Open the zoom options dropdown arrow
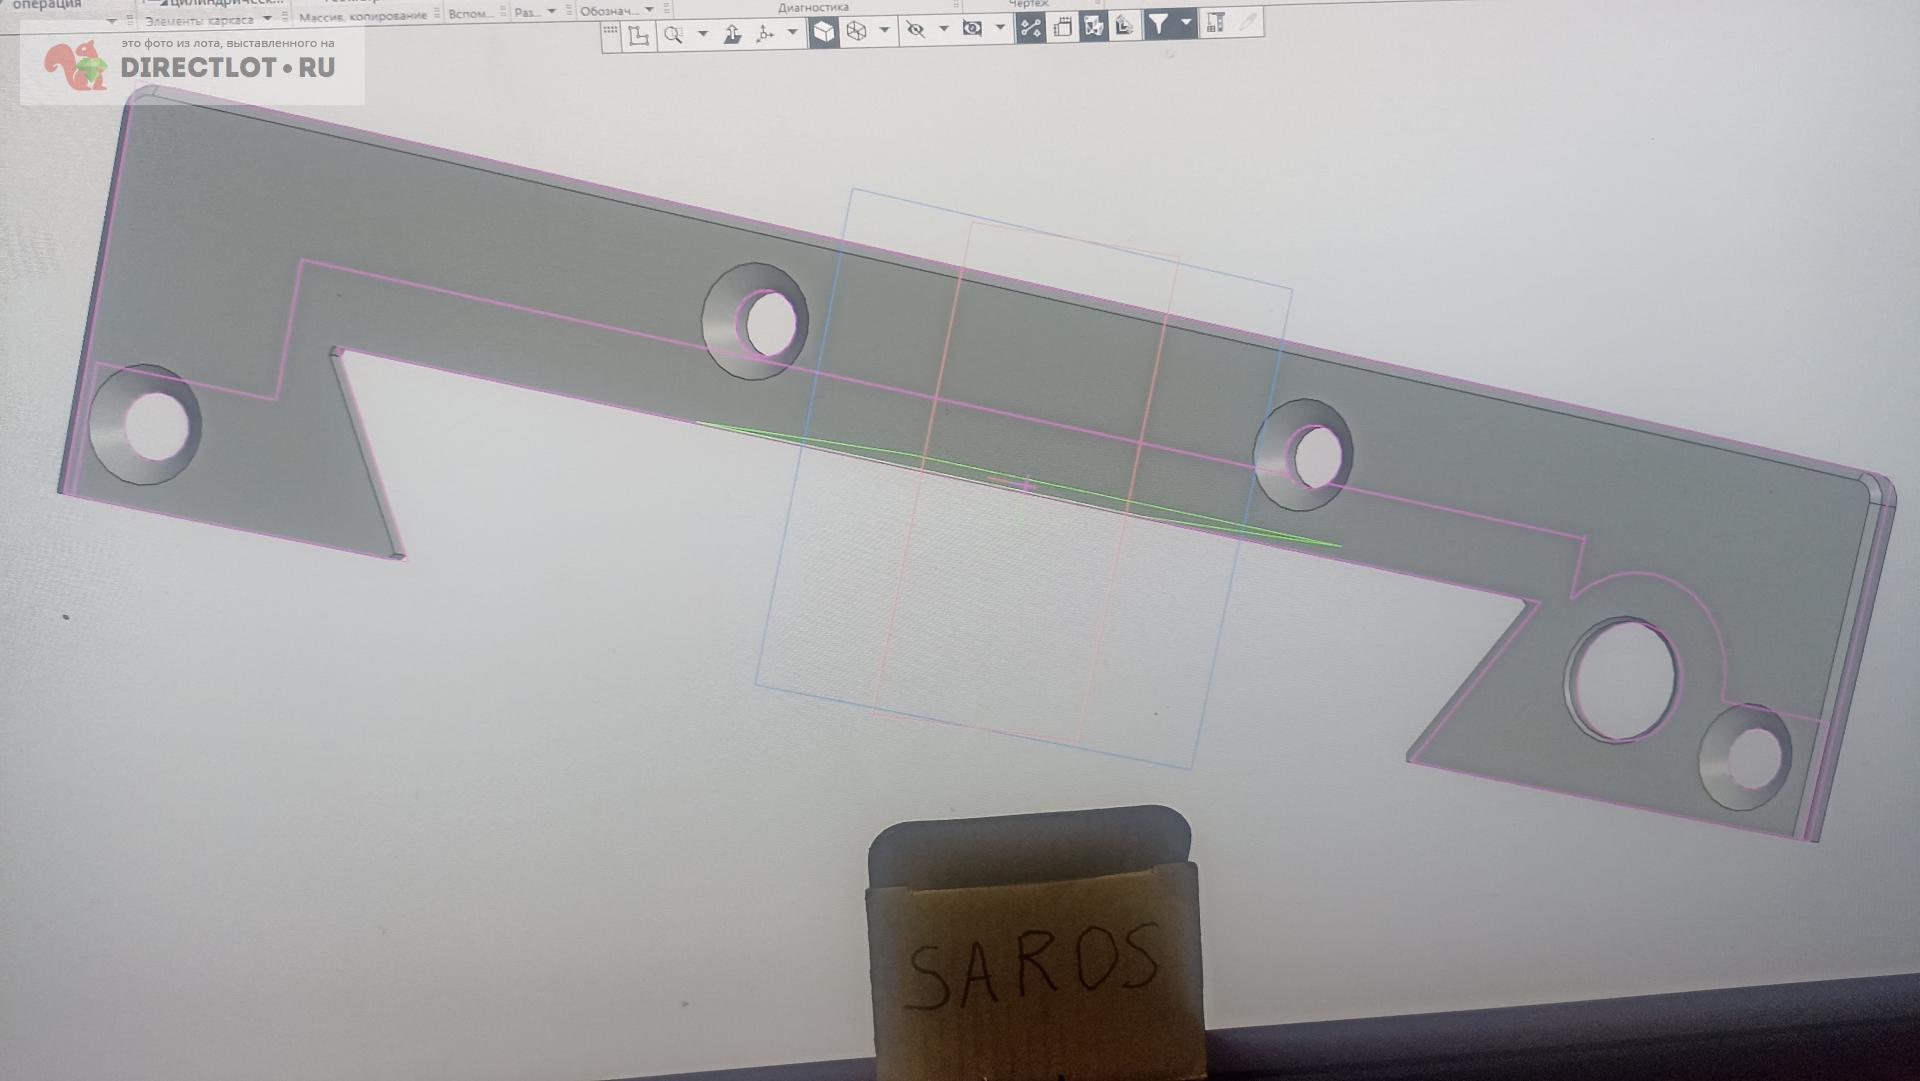Screen dimensions: 1920x1081 click(x=702, y=34)
